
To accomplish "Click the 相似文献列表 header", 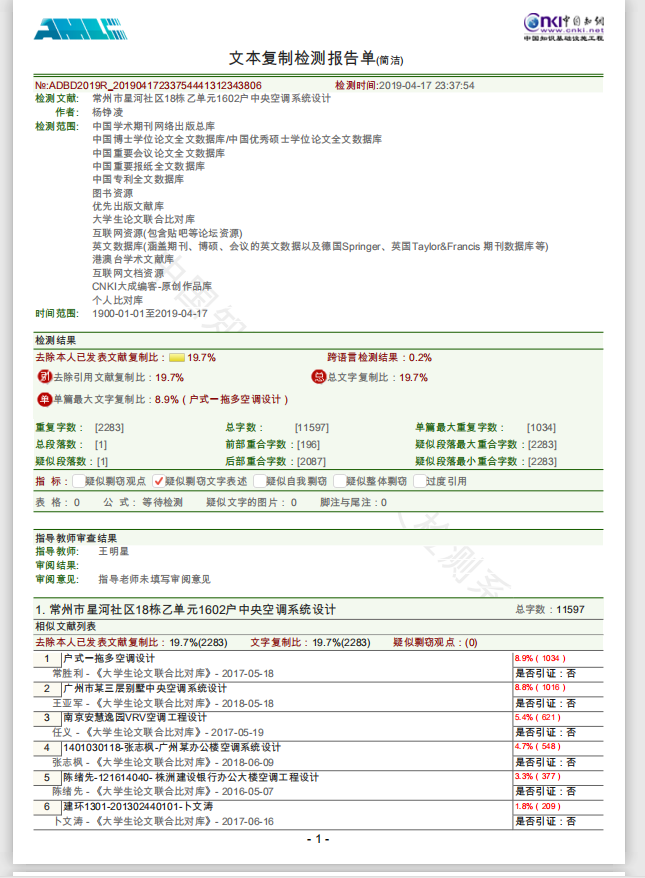I will pos(66,626).
